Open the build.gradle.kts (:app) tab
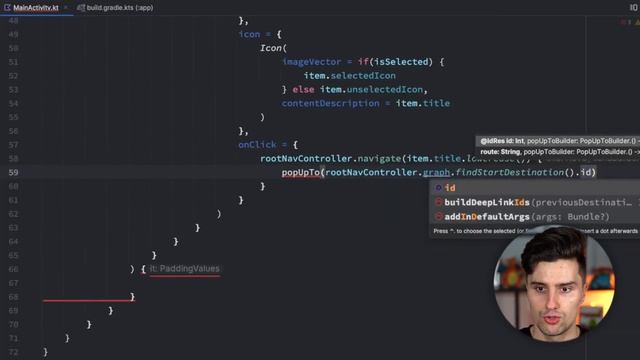This screenshot has height=360, width=640. click(x=116, y=8)
